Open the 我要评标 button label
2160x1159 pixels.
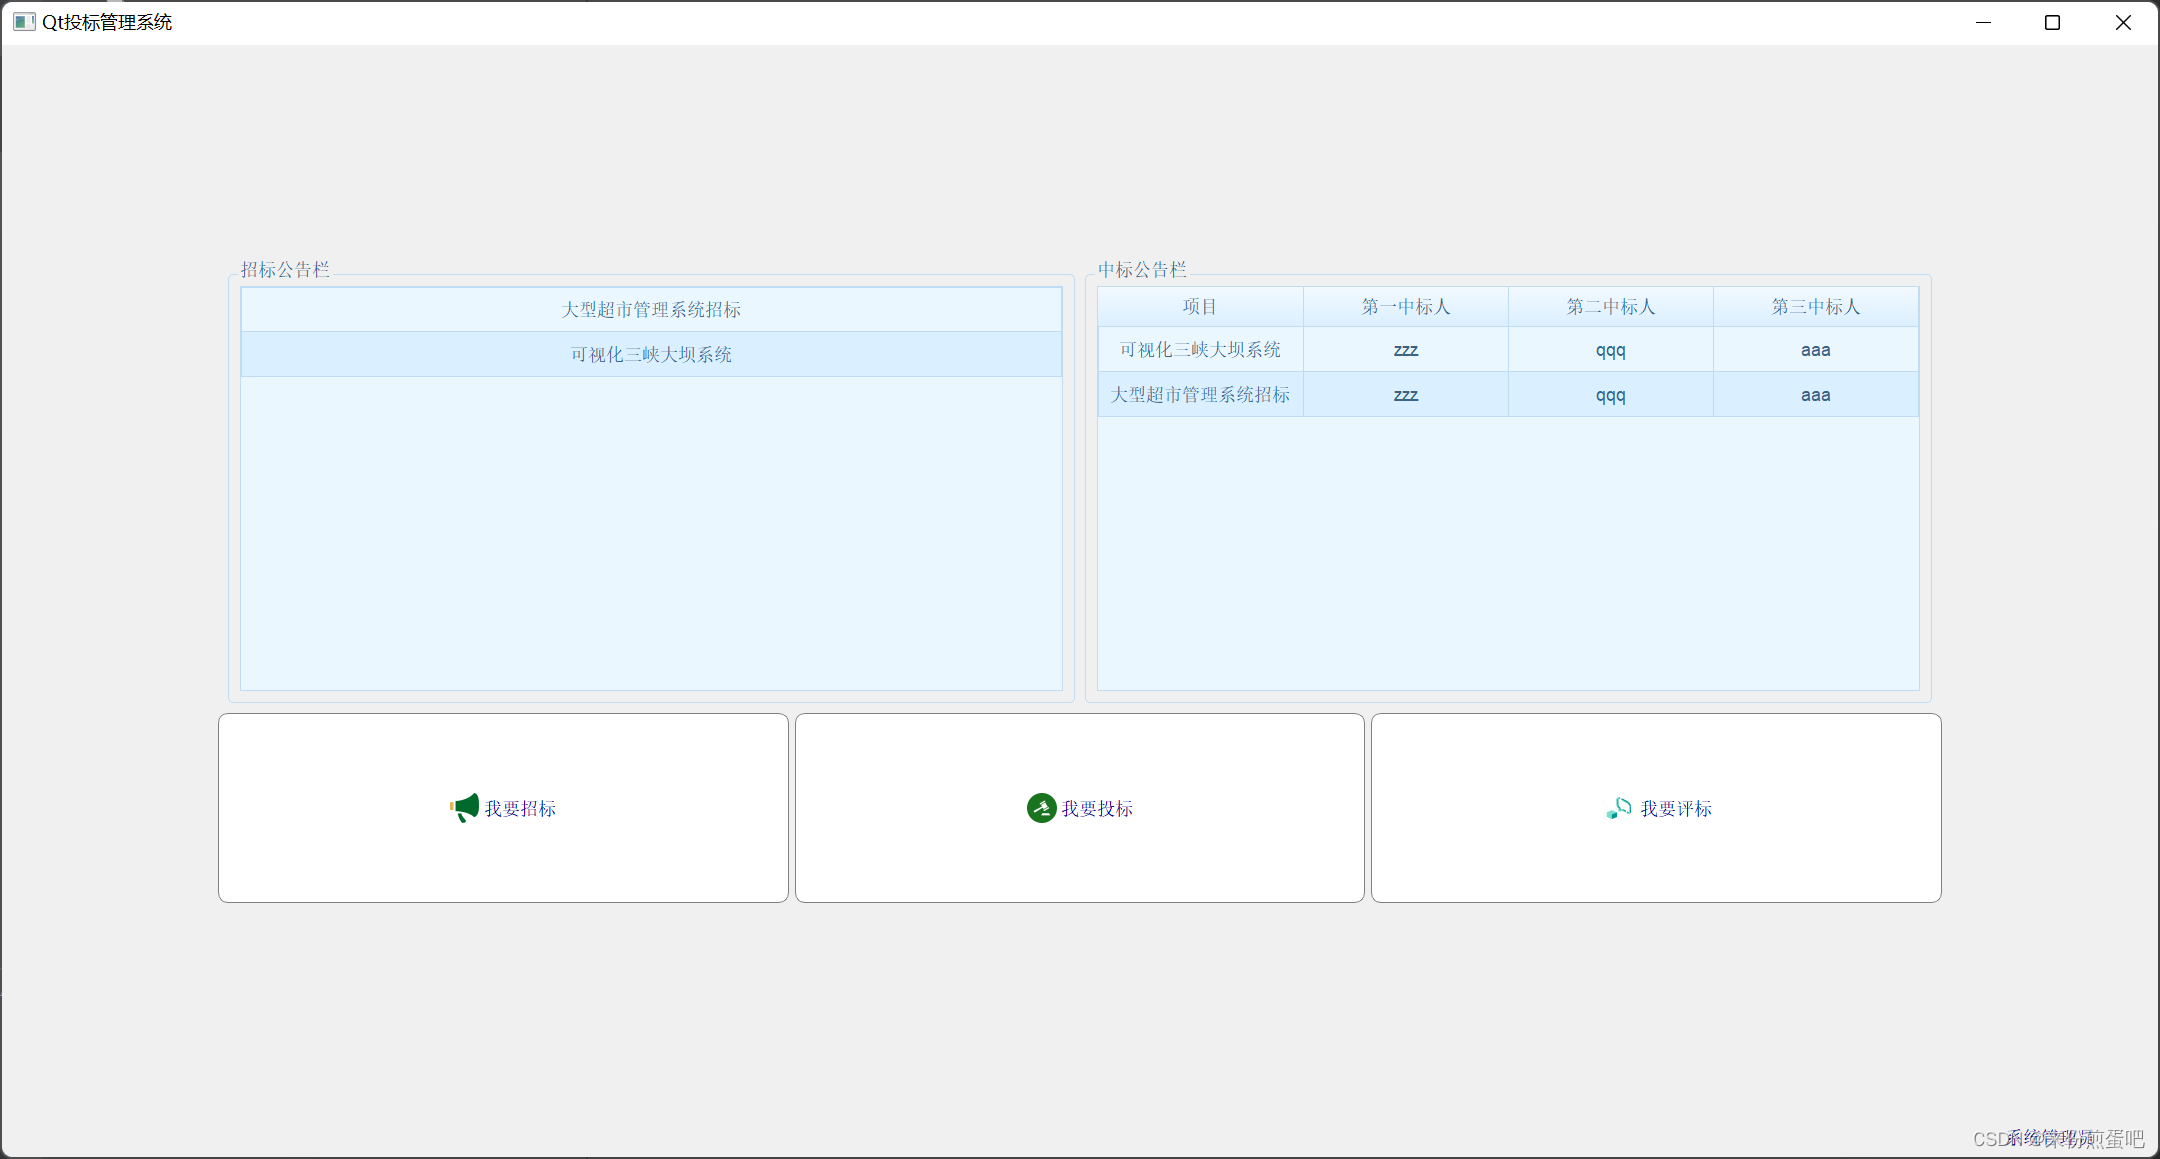pos(1676,808)
